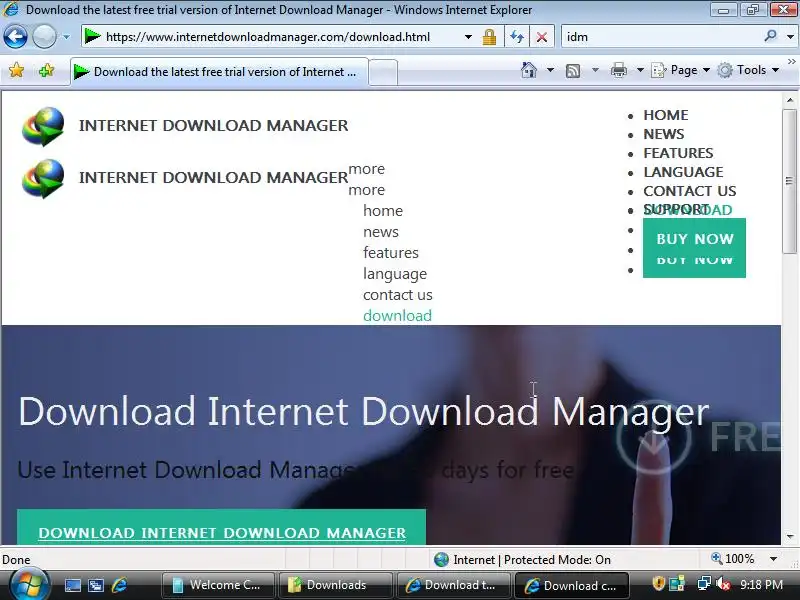Click Switch between windows quick launch icon
Screen dimensions: 800x600
96,586
